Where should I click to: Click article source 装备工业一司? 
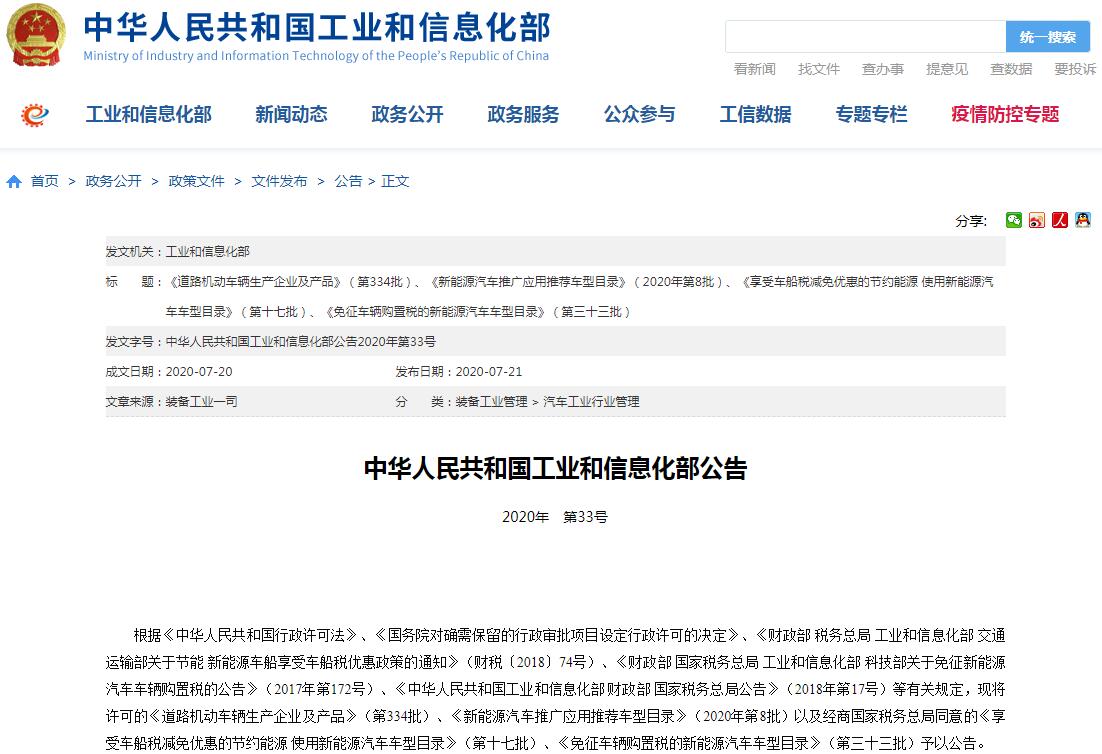[x=201, y=402]
